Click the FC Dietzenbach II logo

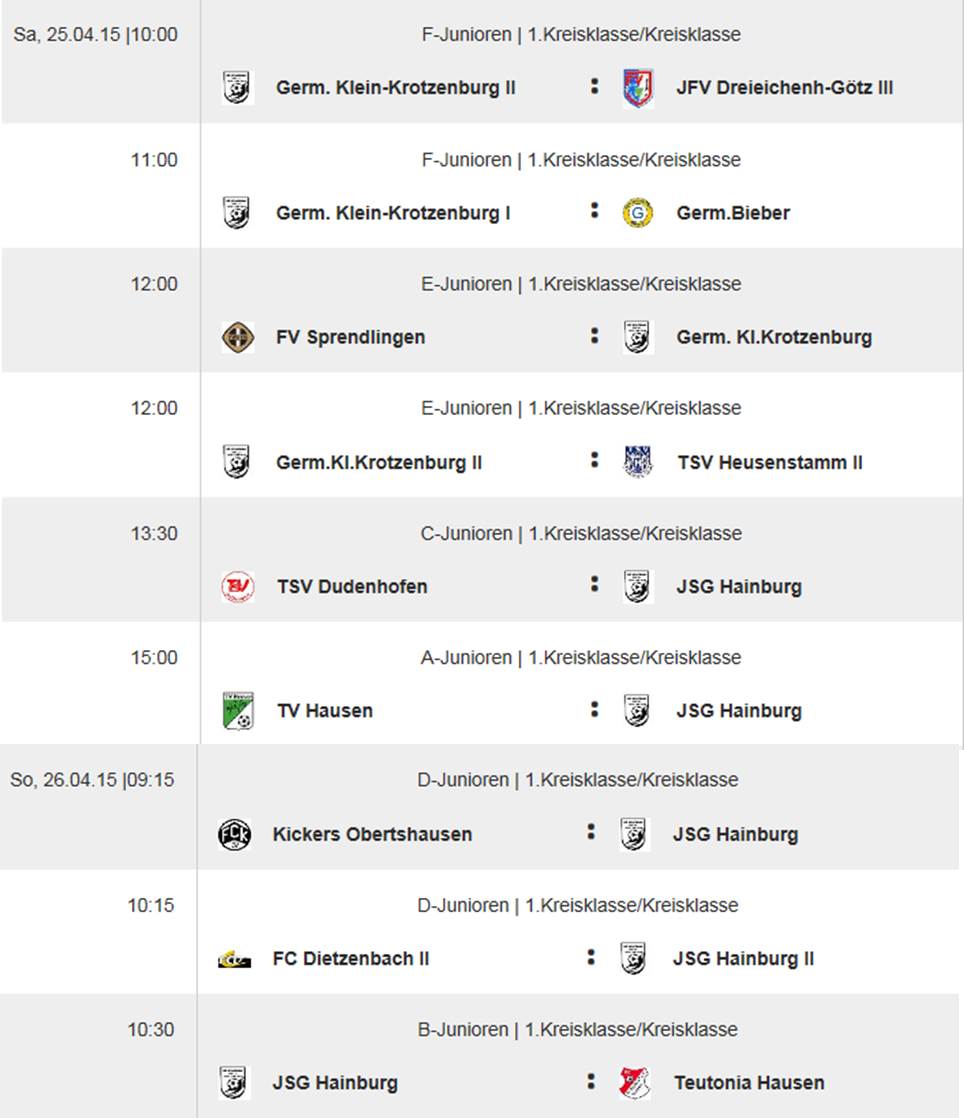tap(234, 959)
